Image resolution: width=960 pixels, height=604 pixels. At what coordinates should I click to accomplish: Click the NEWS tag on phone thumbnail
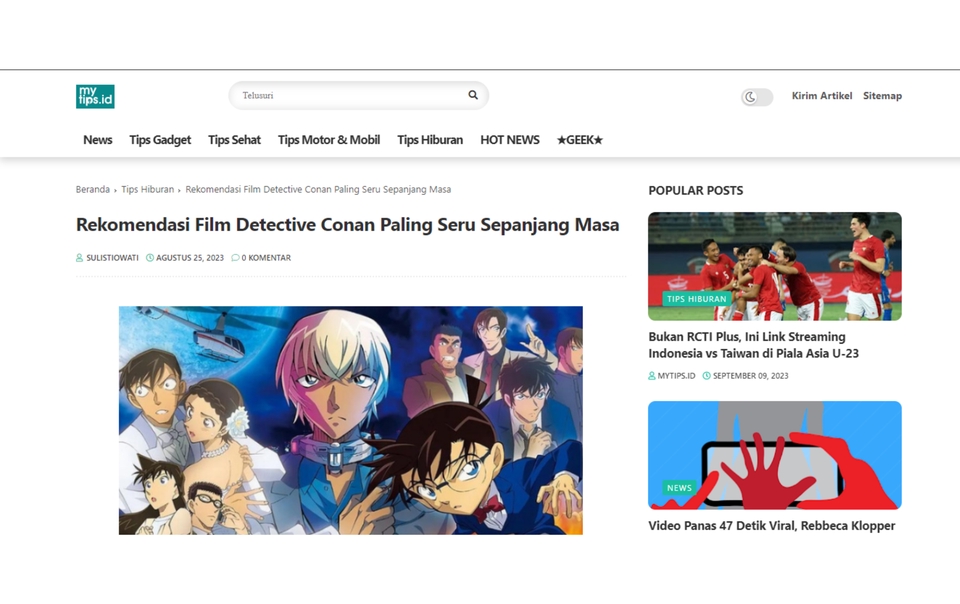[x=679, y=488]
